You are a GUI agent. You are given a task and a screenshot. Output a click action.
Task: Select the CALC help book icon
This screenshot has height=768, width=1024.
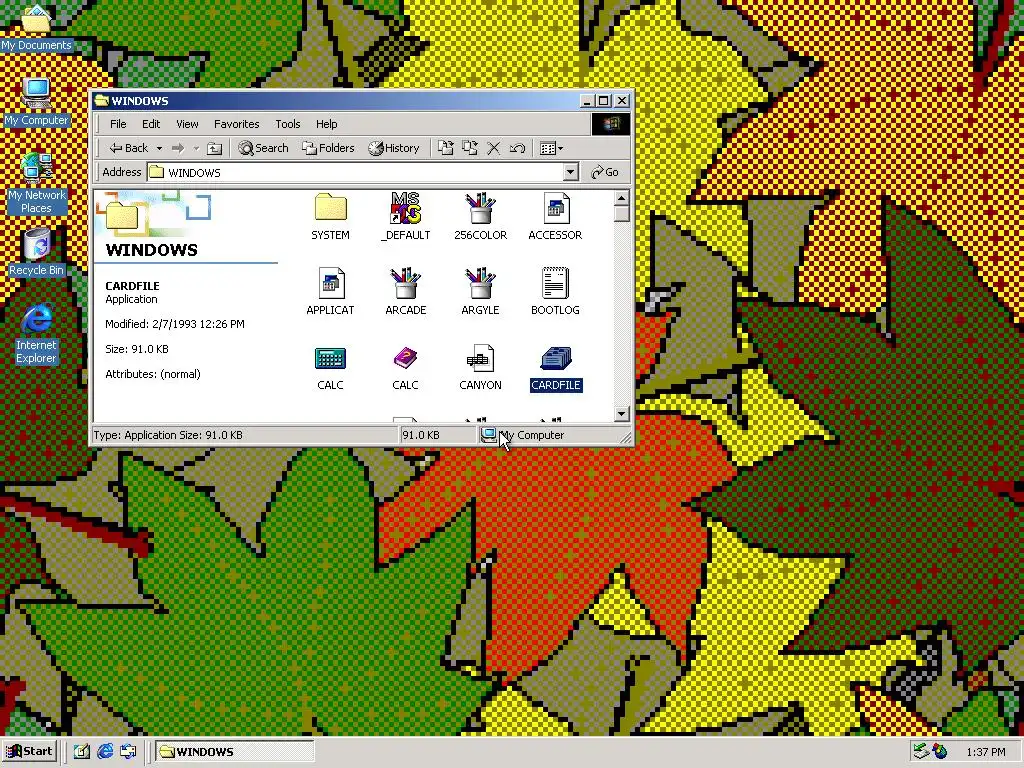tap(406, 359)
